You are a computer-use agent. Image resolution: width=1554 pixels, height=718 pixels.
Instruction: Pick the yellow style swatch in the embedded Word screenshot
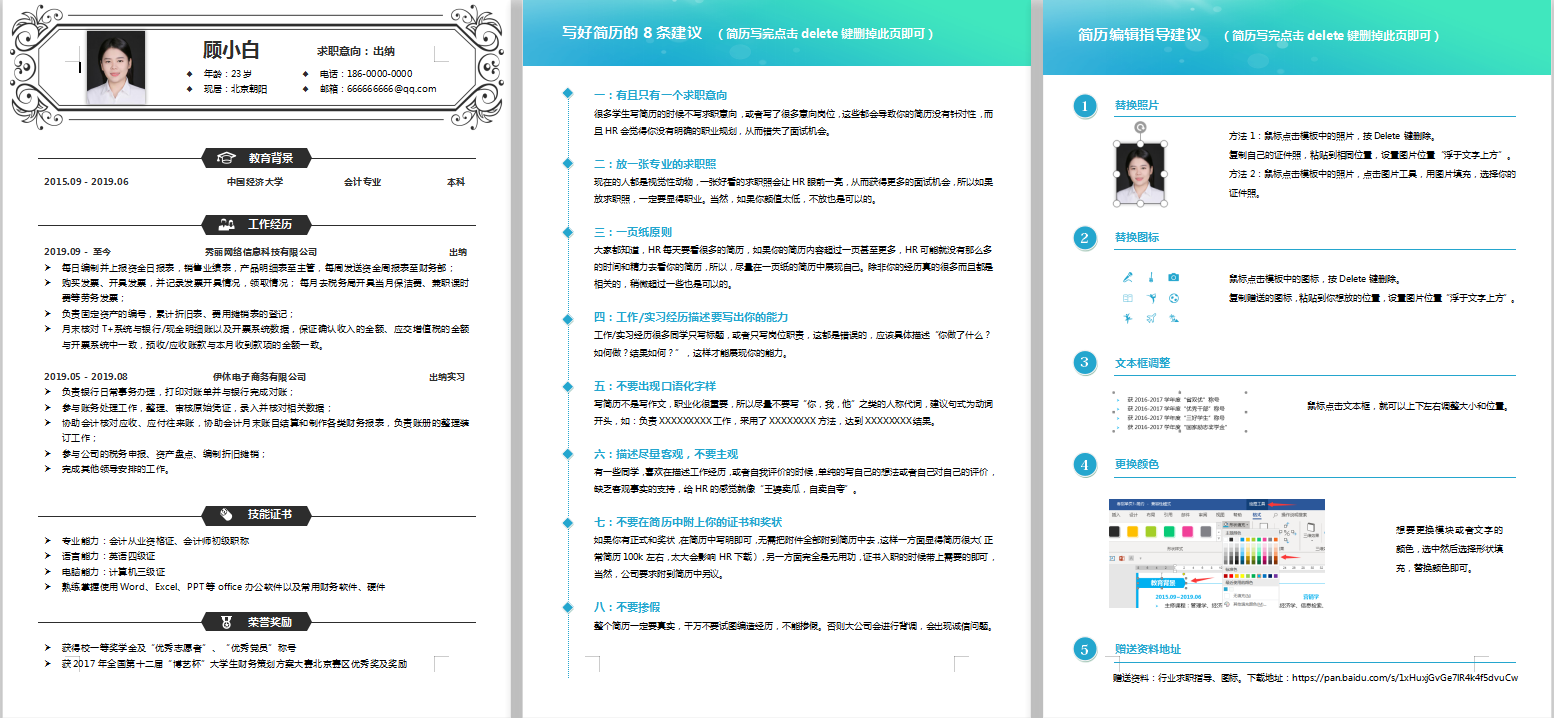[1135, 530]
